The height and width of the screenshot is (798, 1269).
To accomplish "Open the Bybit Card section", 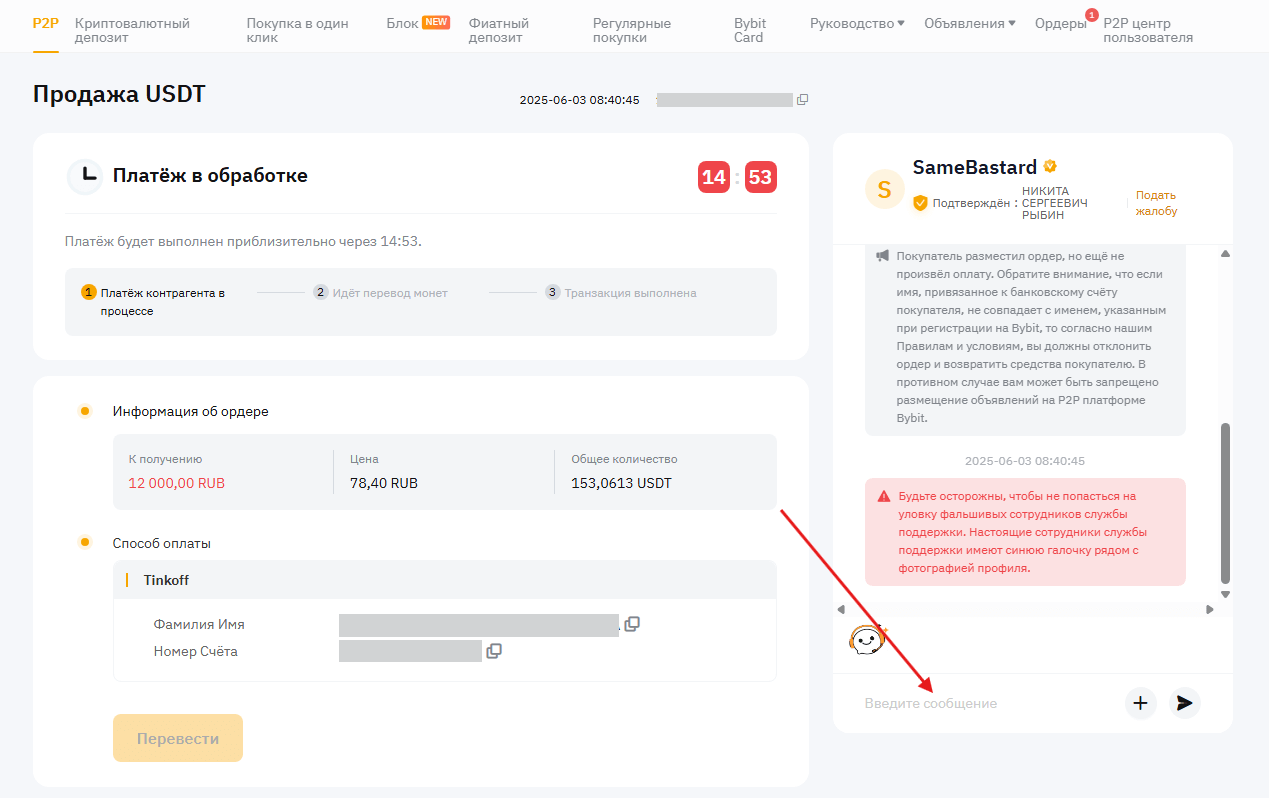I will point(750,30).
